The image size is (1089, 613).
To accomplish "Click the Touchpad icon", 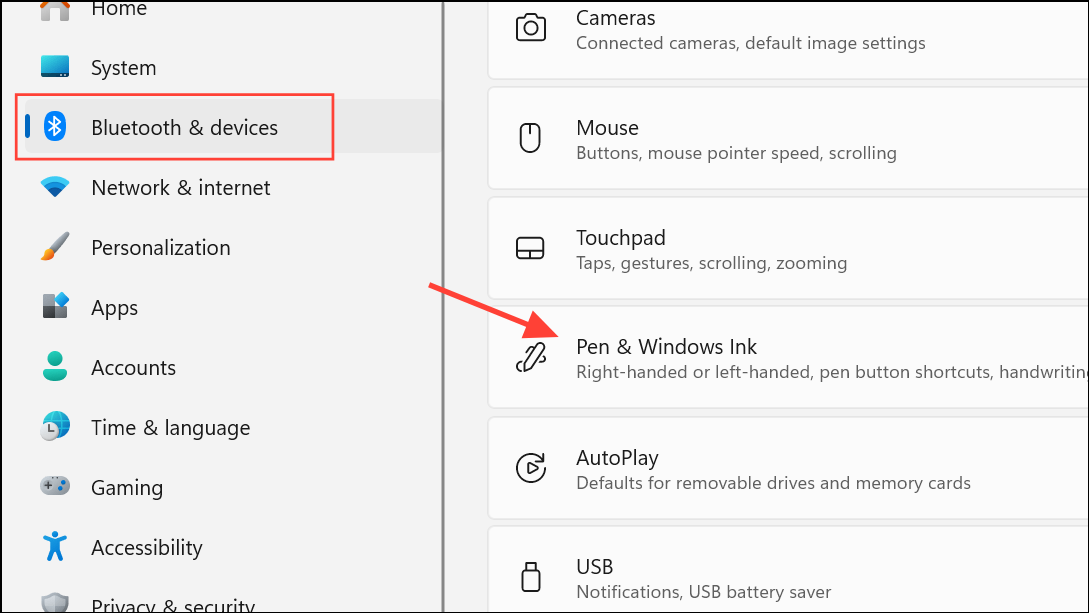I will (x=530, y=248).
